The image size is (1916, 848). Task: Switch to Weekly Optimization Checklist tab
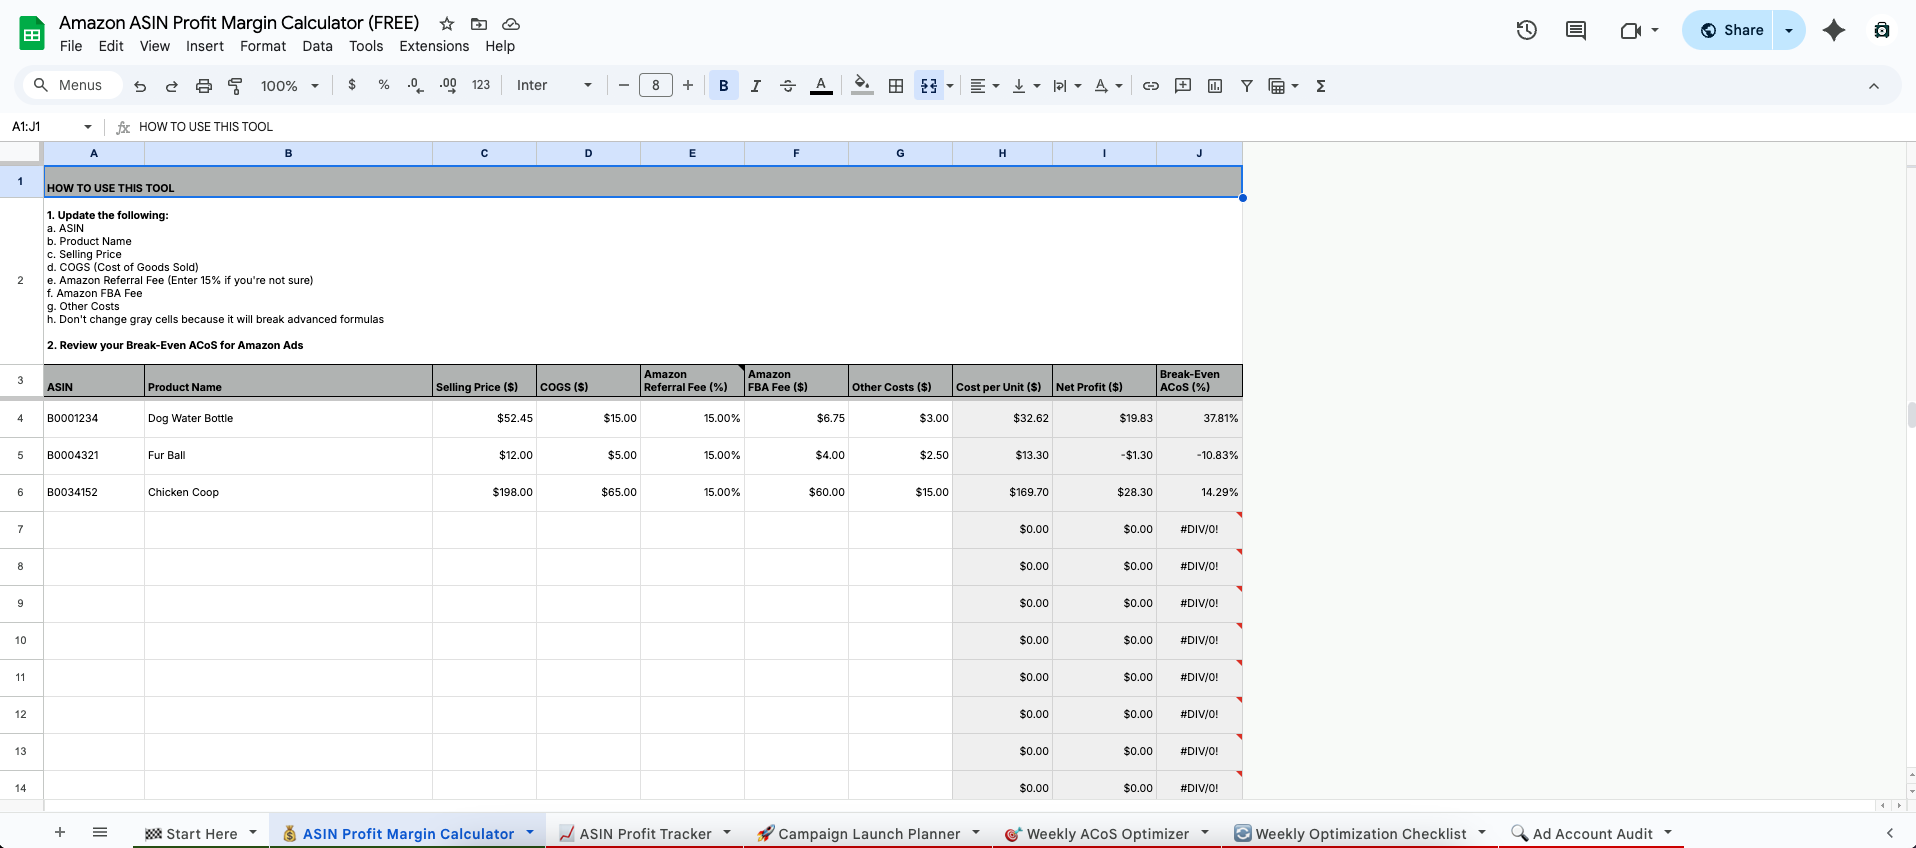point(1360,834)
